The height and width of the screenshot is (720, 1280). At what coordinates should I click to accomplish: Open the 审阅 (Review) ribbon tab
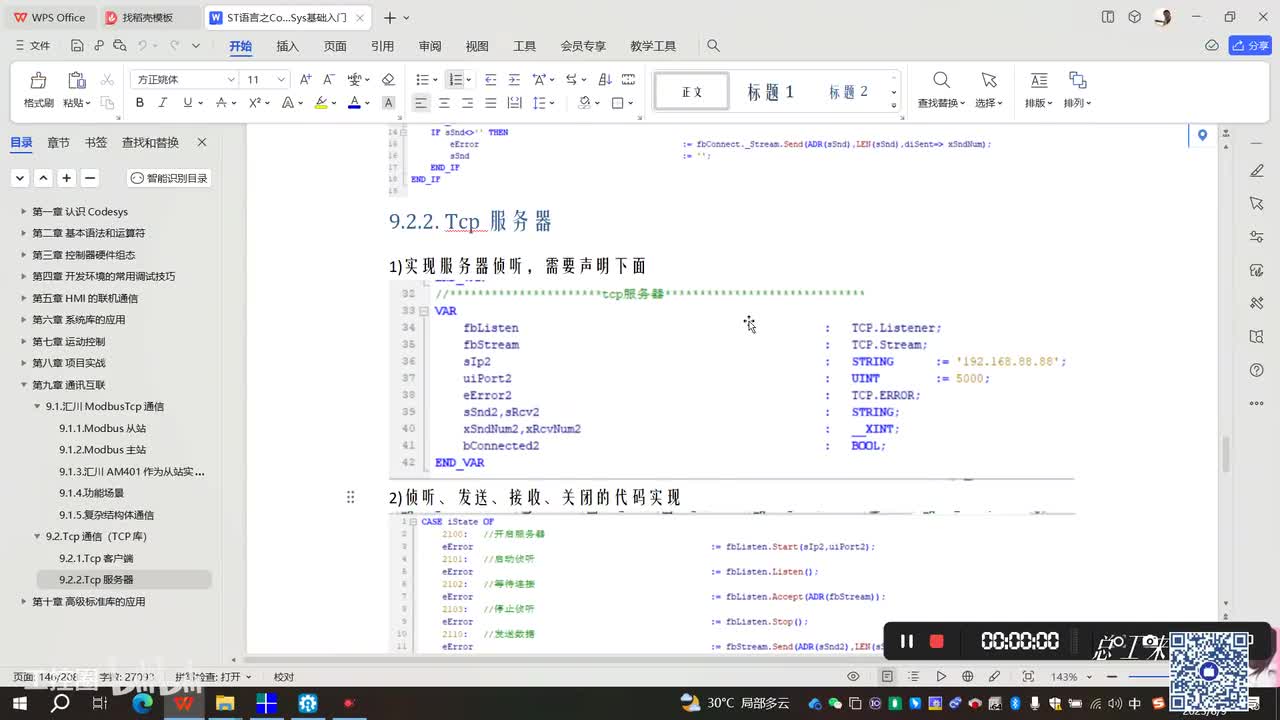point(430,46)
